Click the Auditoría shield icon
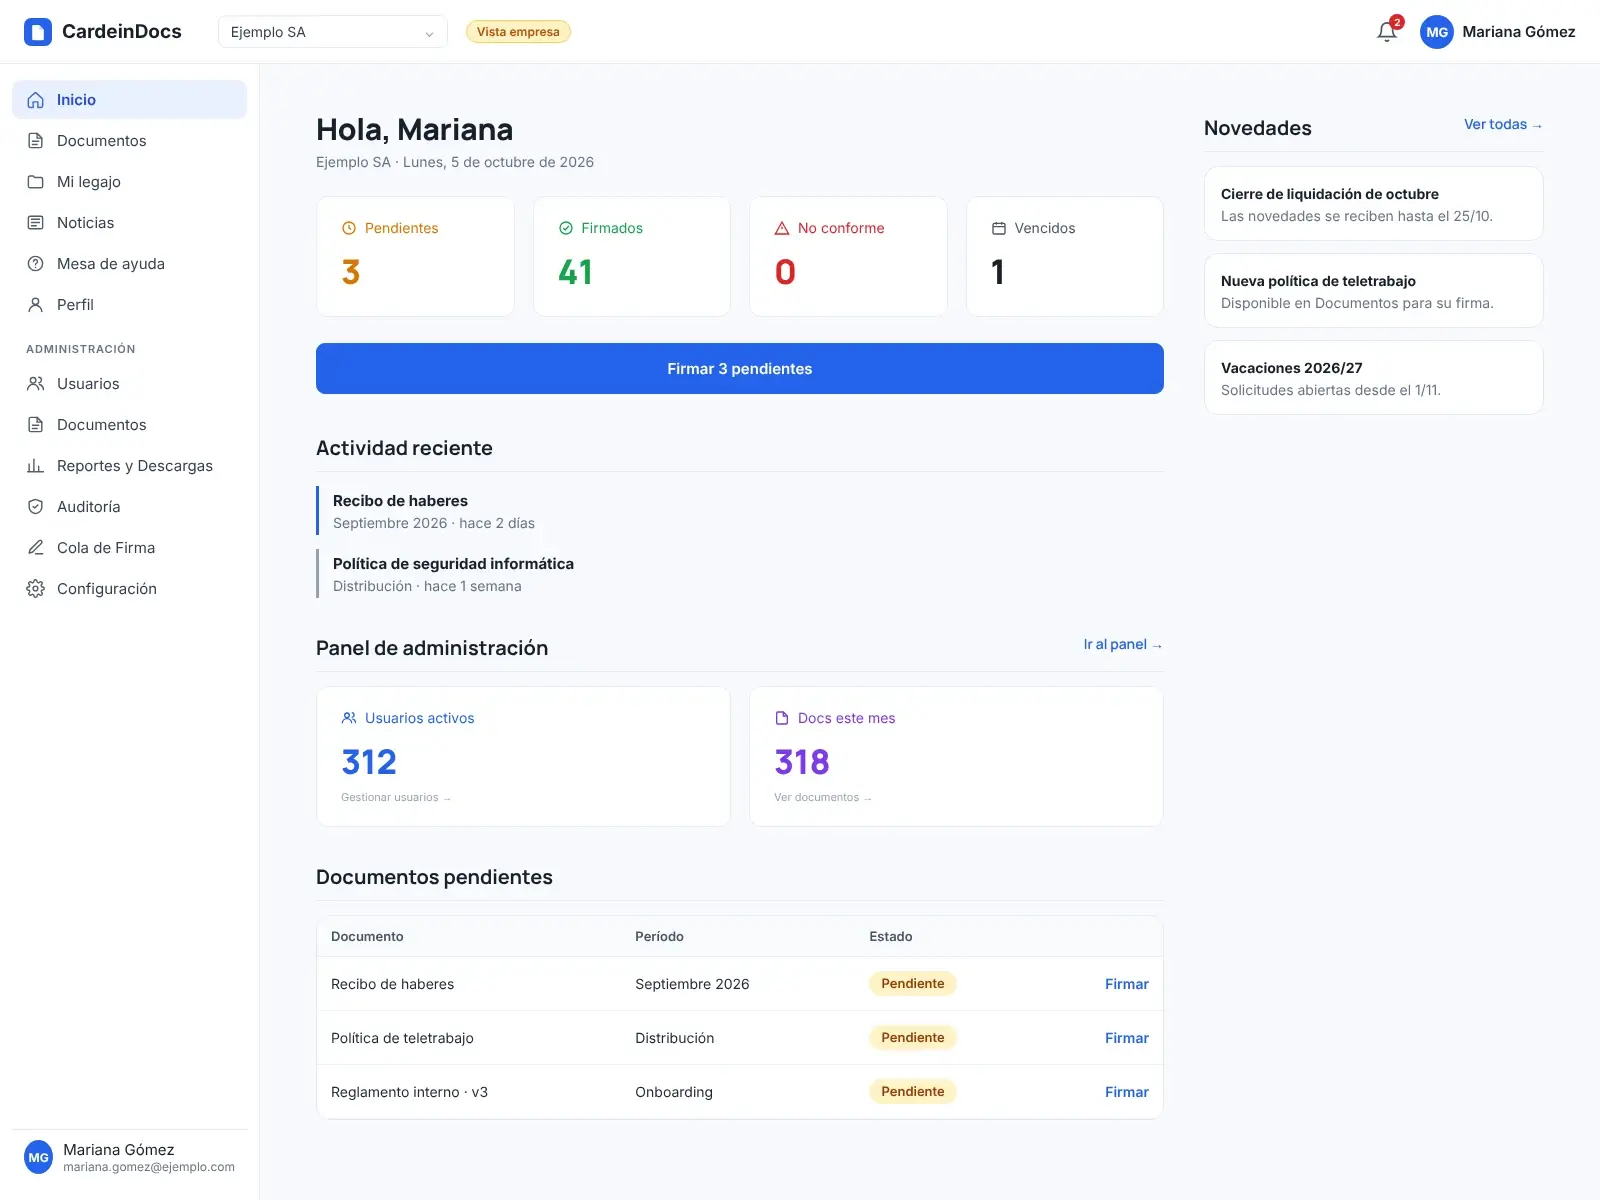This screenshot has height=1200, width=1600. pyautogui.click(x=36, y=507)
